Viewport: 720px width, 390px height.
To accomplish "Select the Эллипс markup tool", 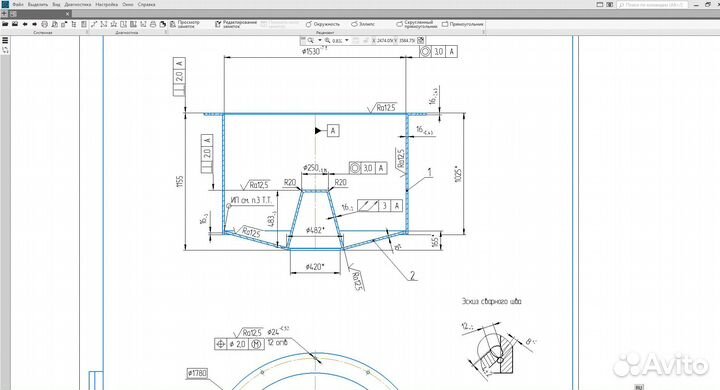I will click(363, 24).
